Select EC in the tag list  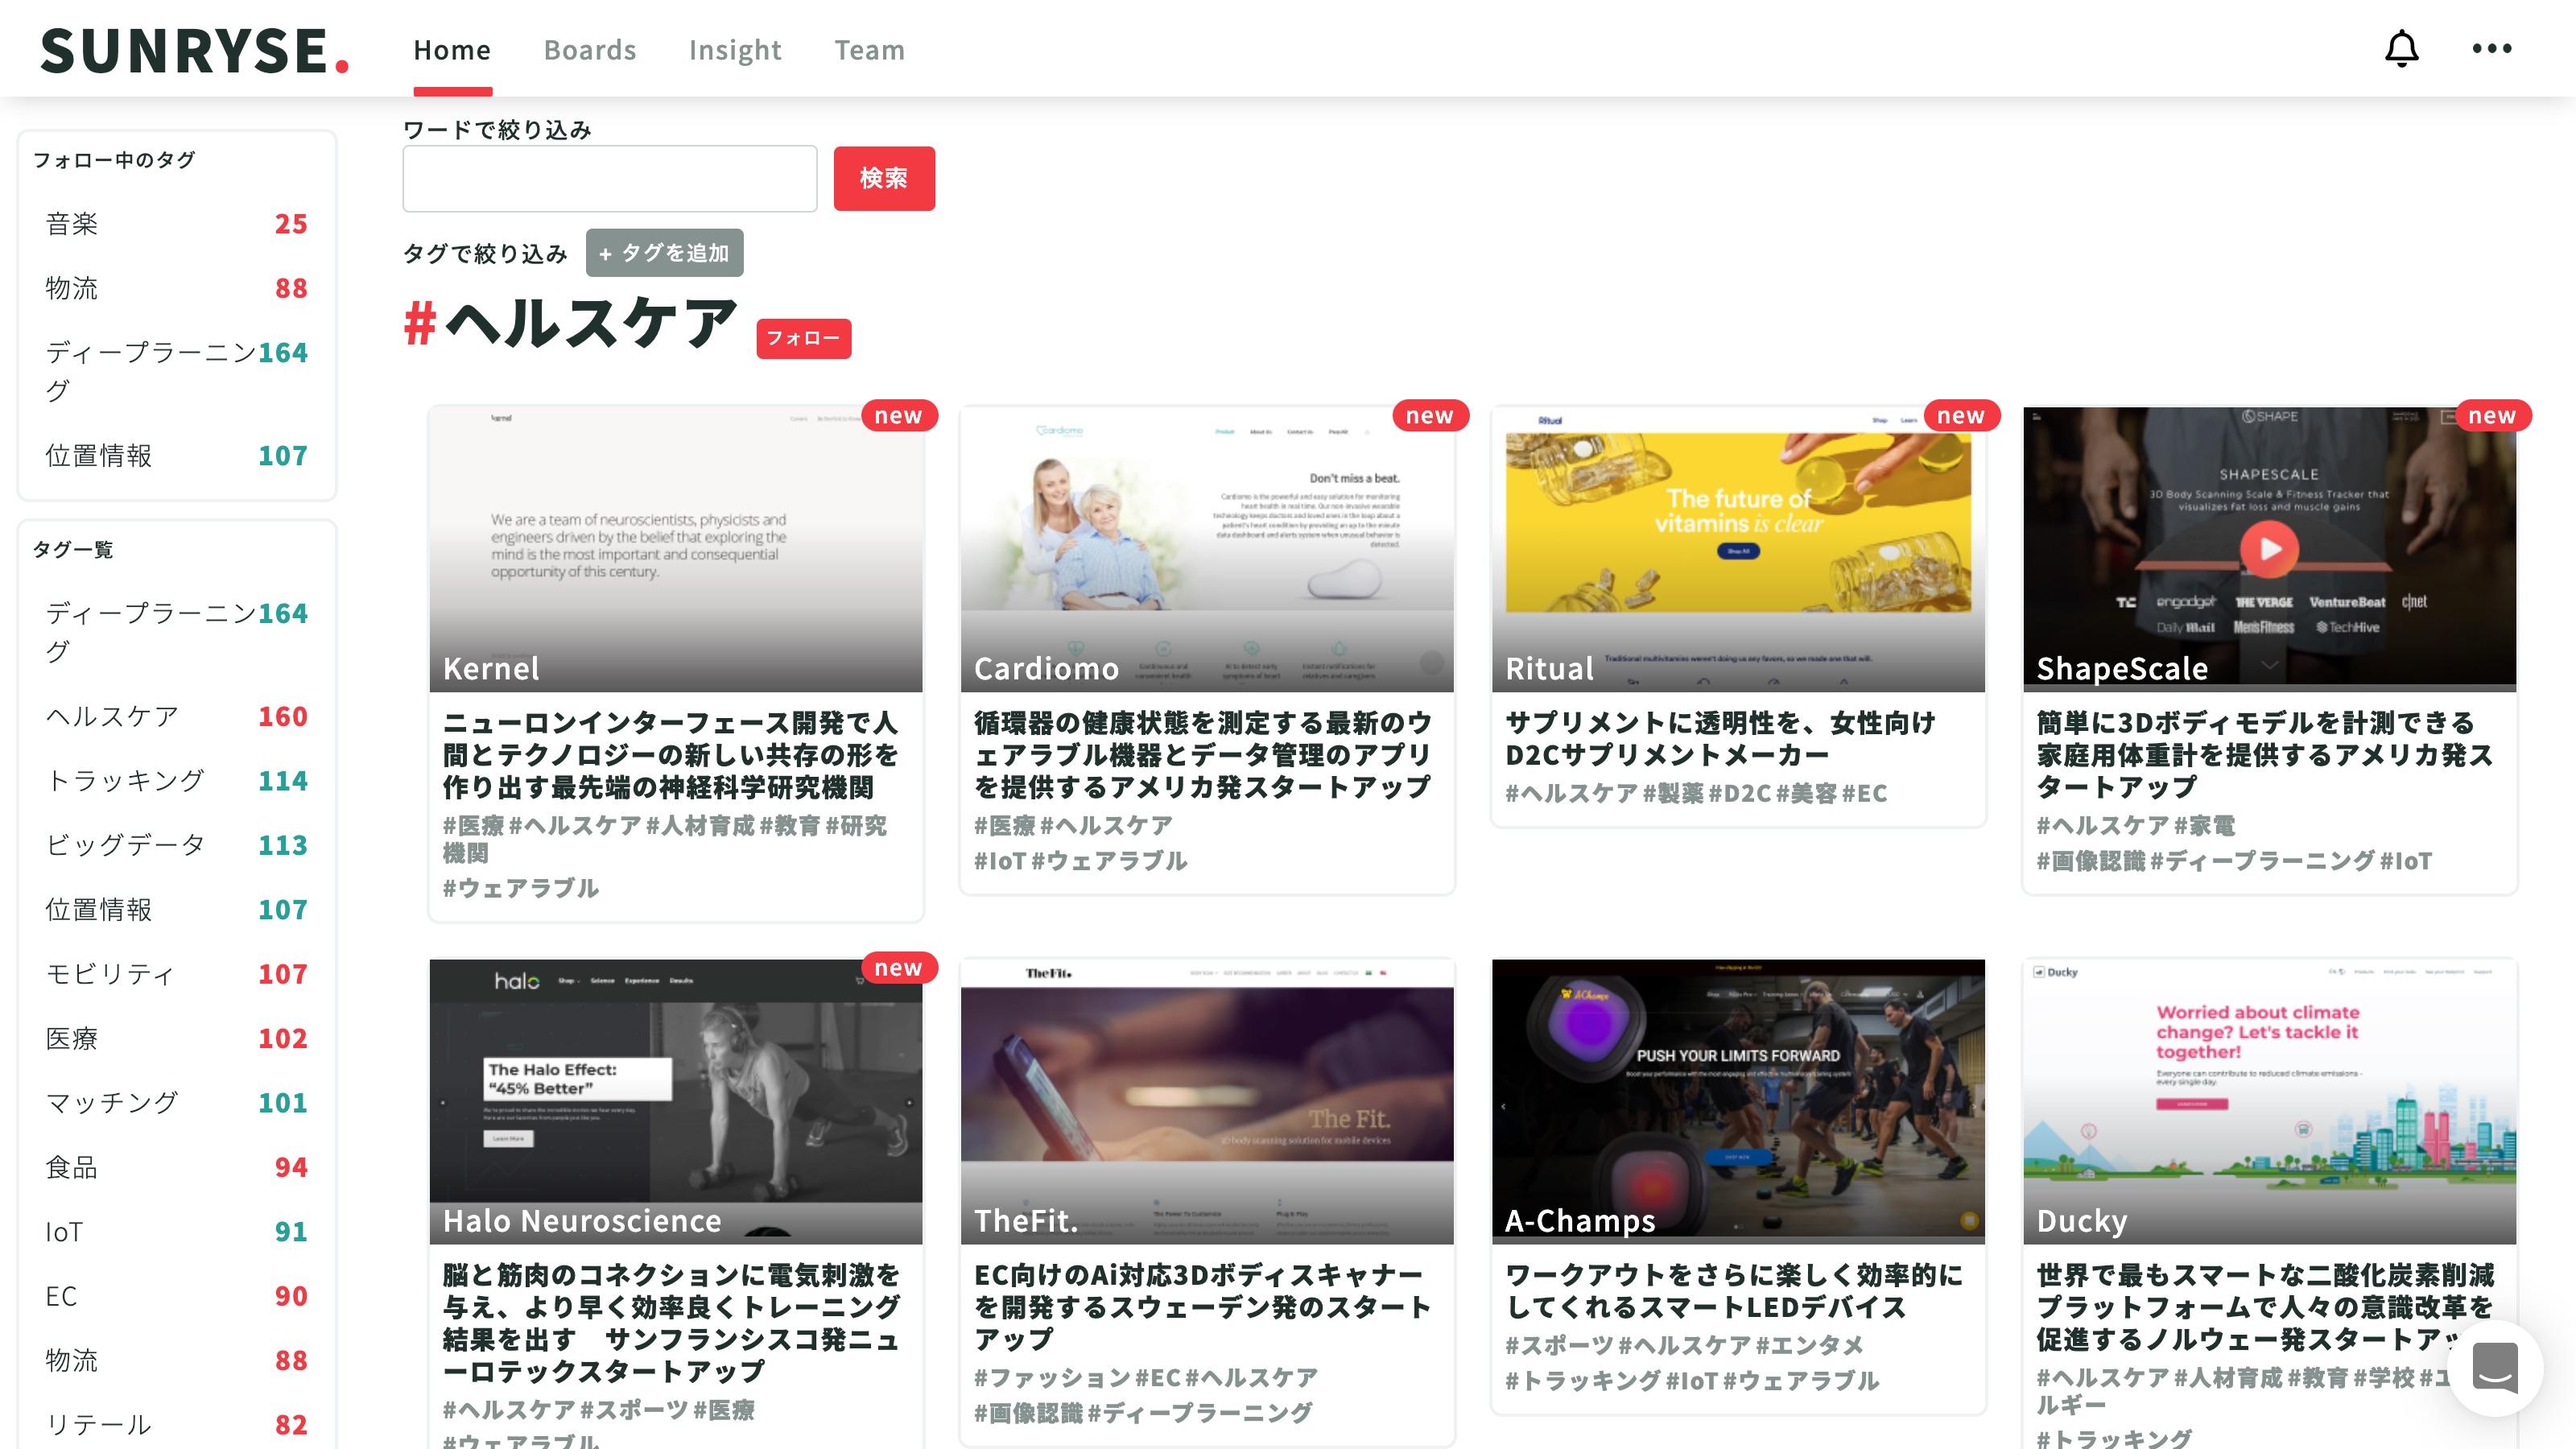pyautogui.click(x=176, y=1296)
